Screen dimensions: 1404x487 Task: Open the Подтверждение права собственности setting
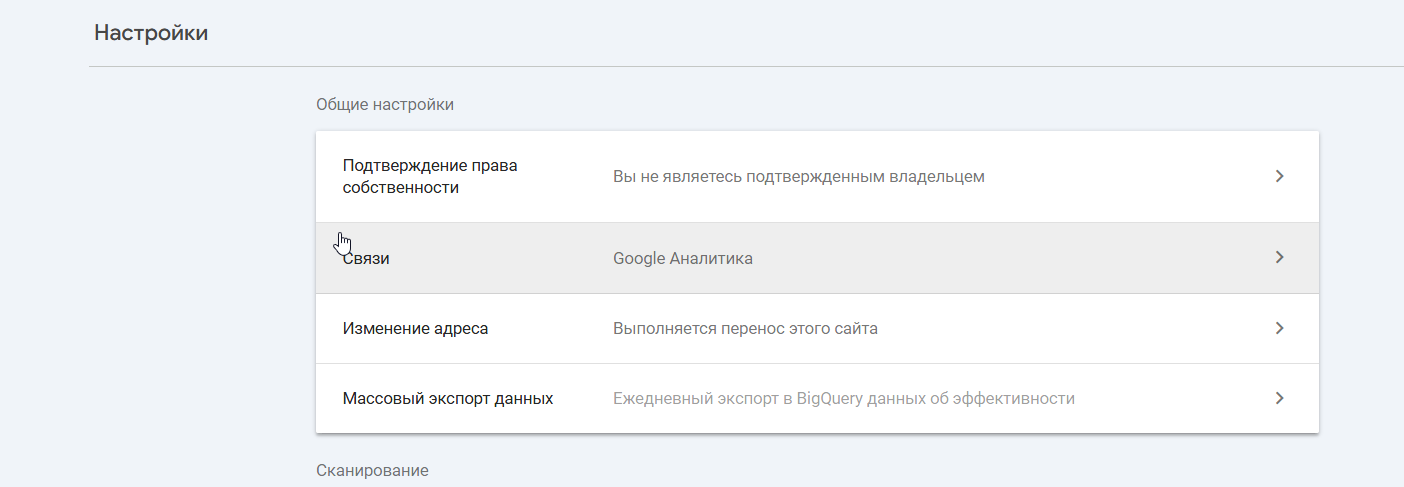[x=430, y=176]
